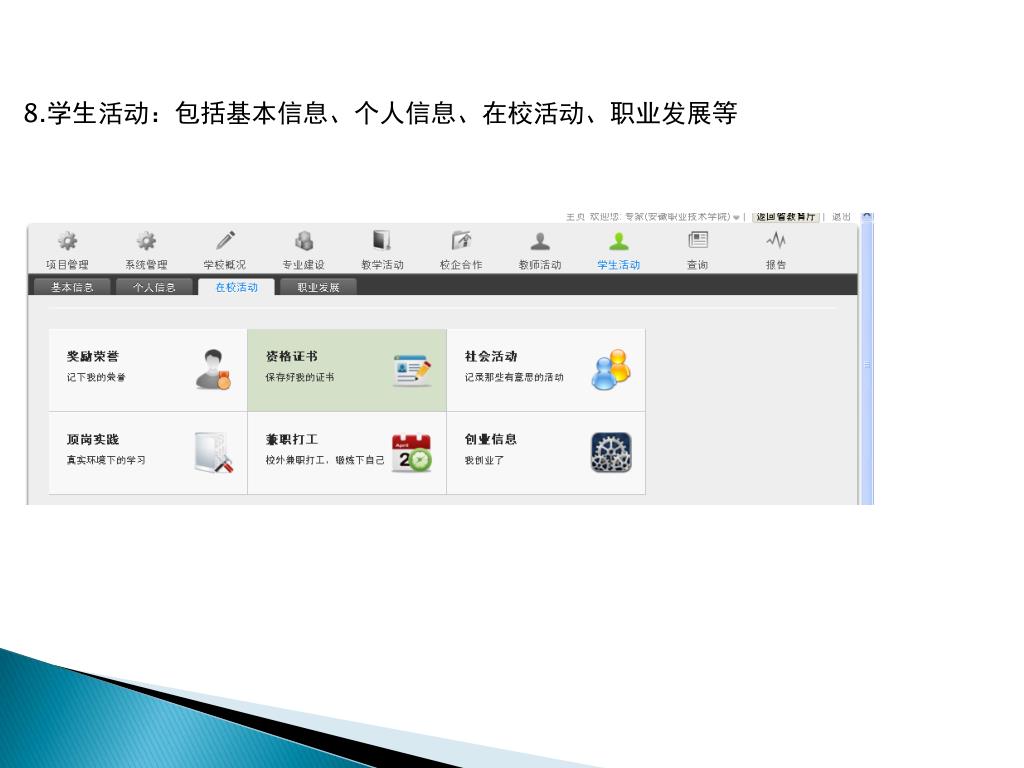This screenshot has width=1024, height=768.
Task: Click the 保存好我的证书 description text
Action: 300,377
